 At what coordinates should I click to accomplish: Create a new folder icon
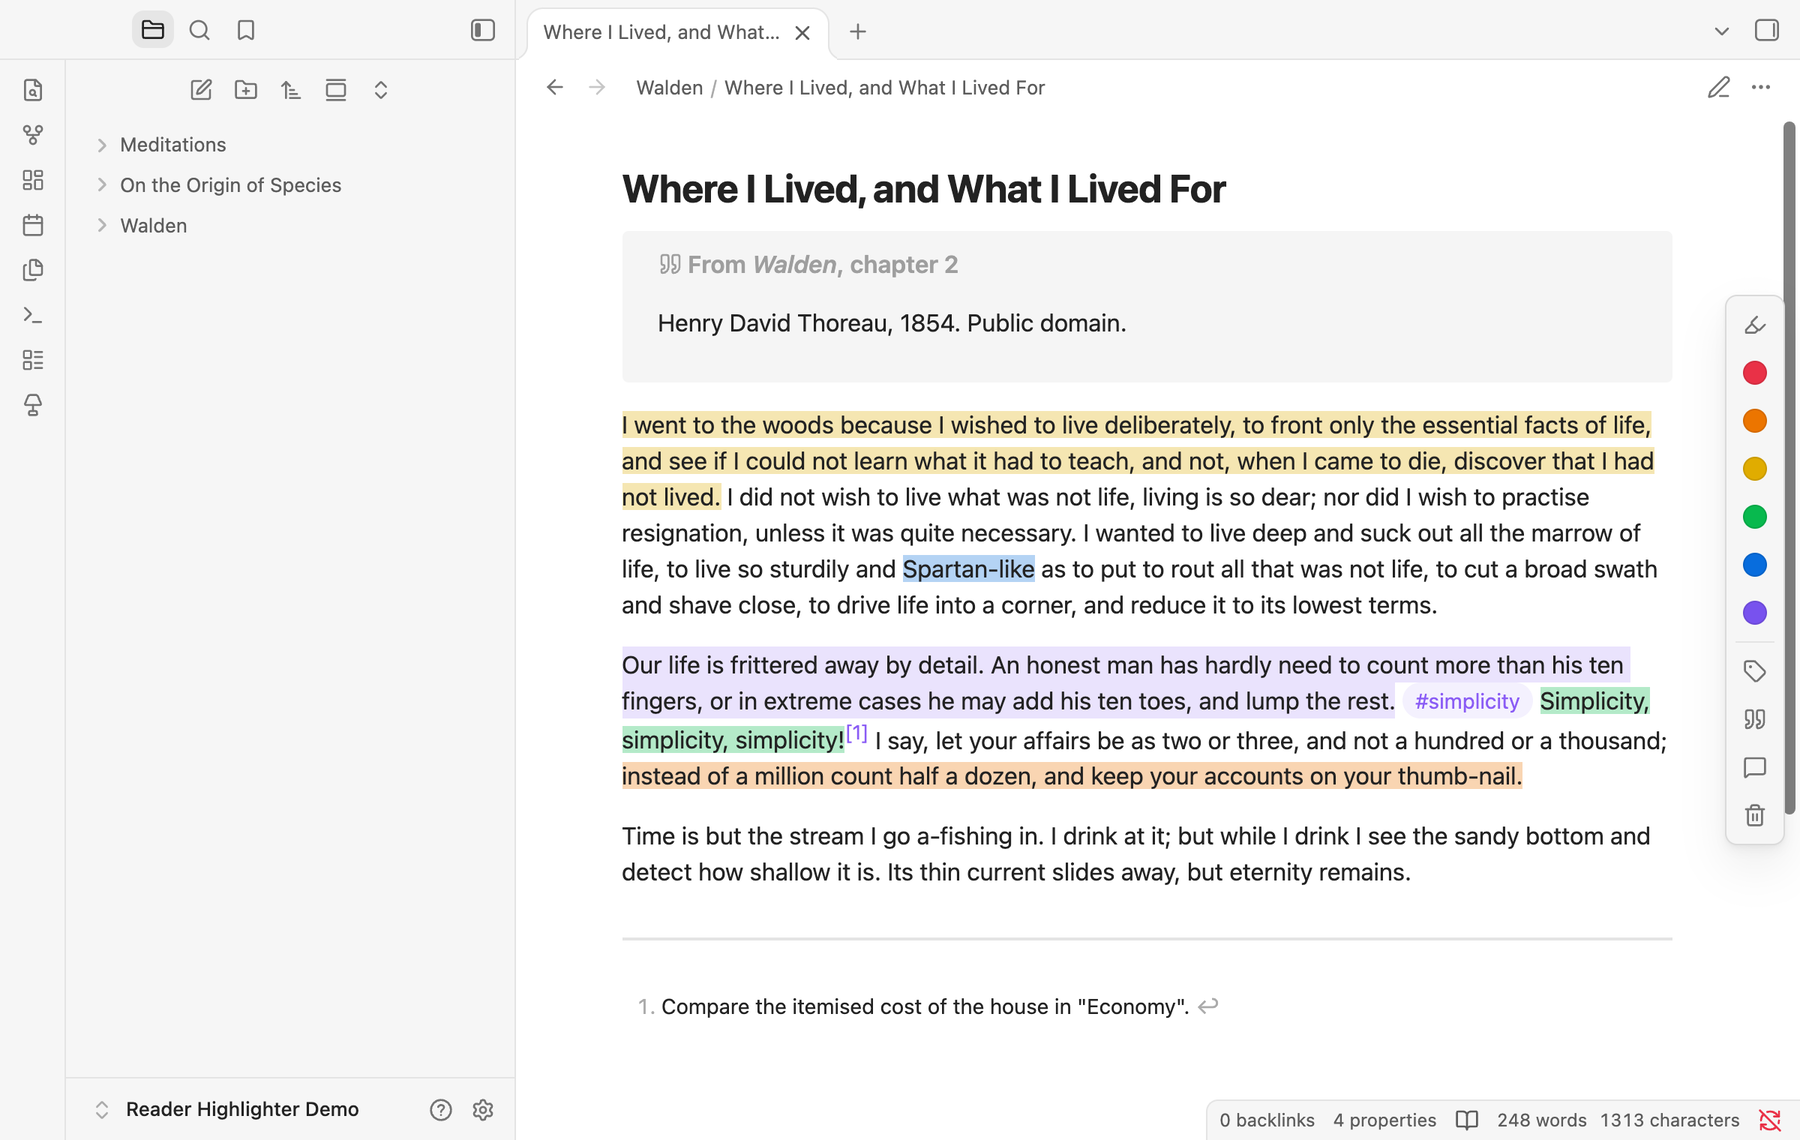click(246, 90)
